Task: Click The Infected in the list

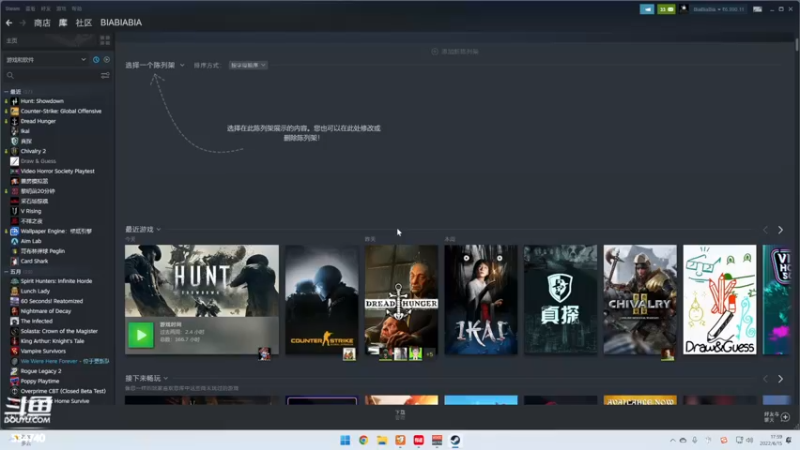Action: (x=36, y=321)
